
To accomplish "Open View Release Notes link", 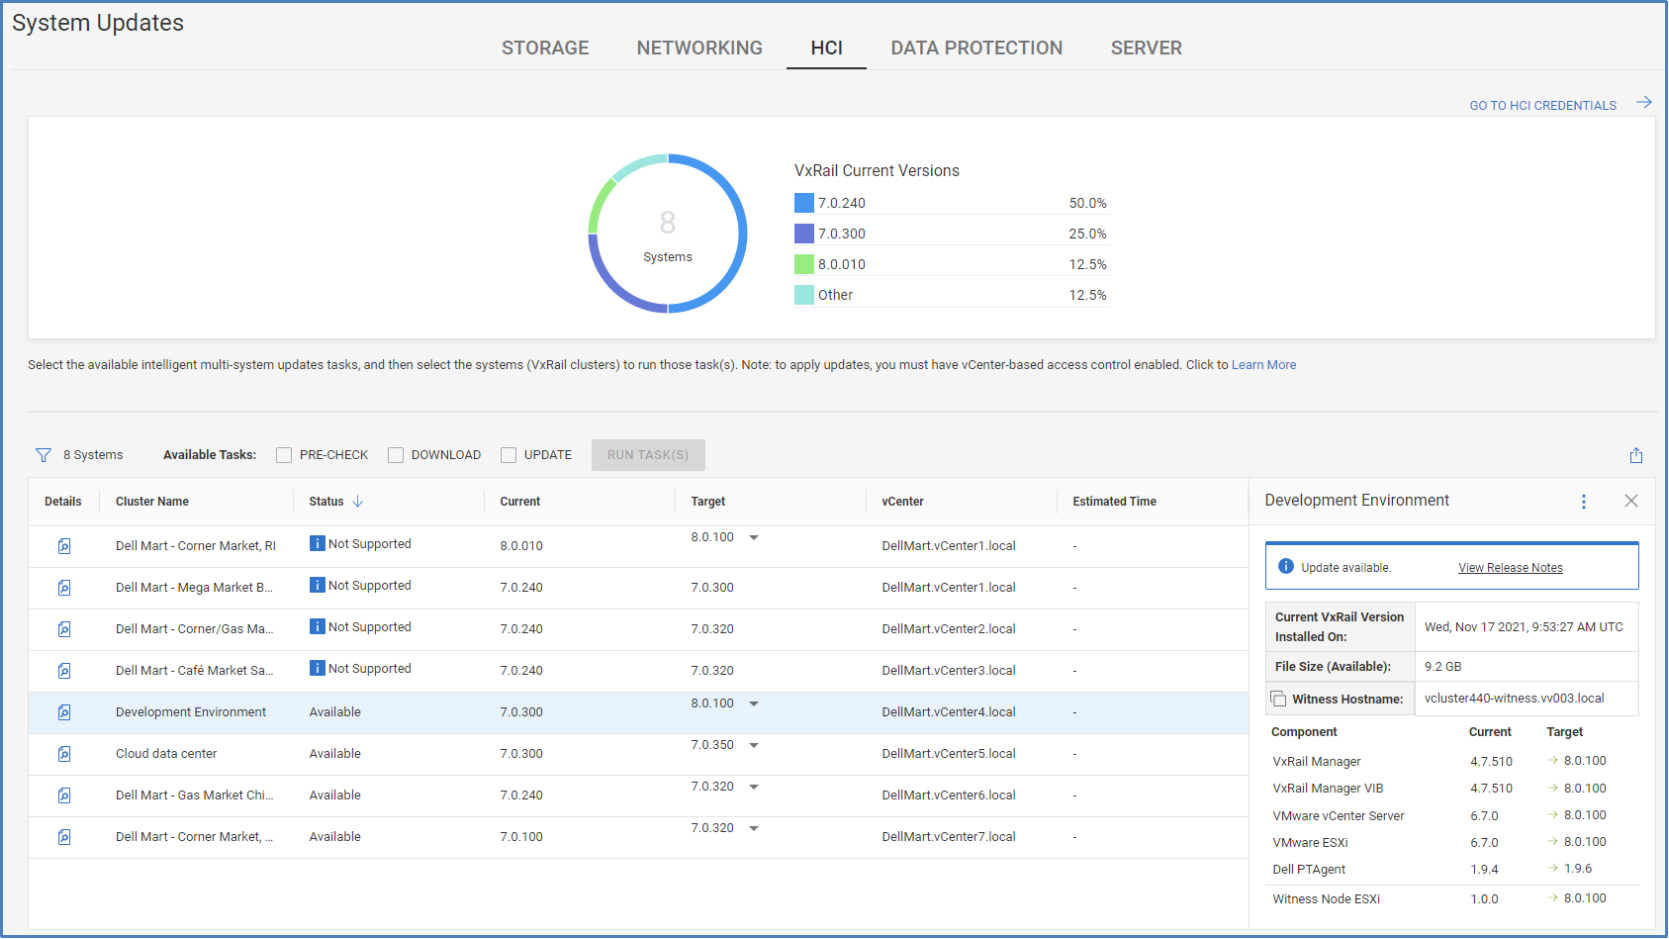I will tap(1510, 568).
